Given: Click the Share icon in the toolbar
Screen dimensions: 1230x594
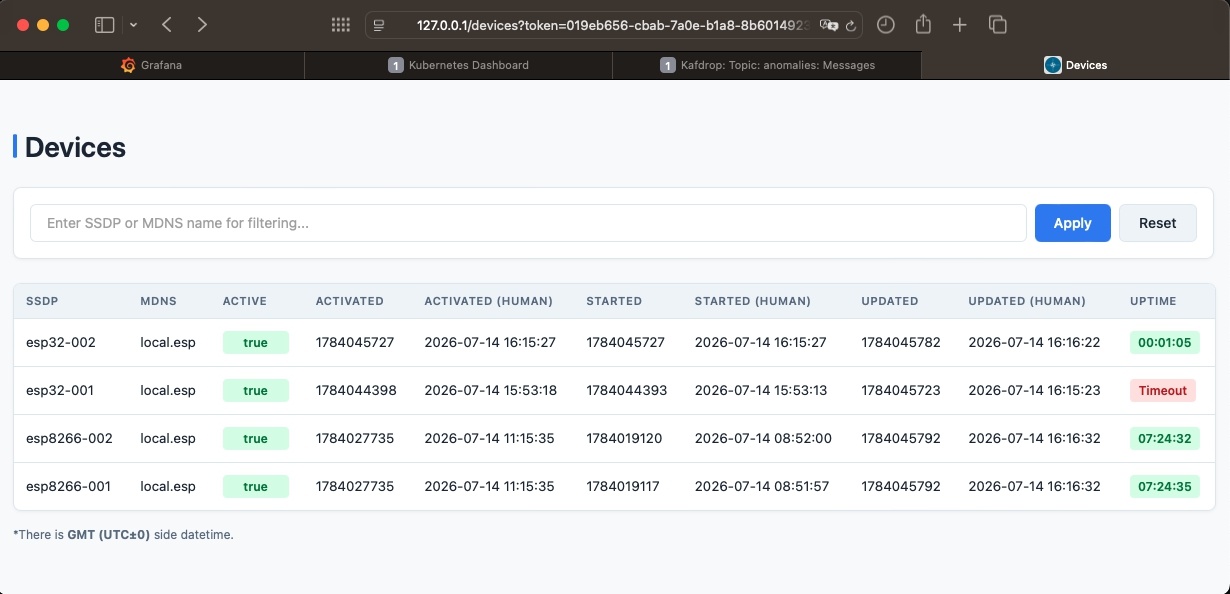Looking at the screenshot, I should pos(924,24).
